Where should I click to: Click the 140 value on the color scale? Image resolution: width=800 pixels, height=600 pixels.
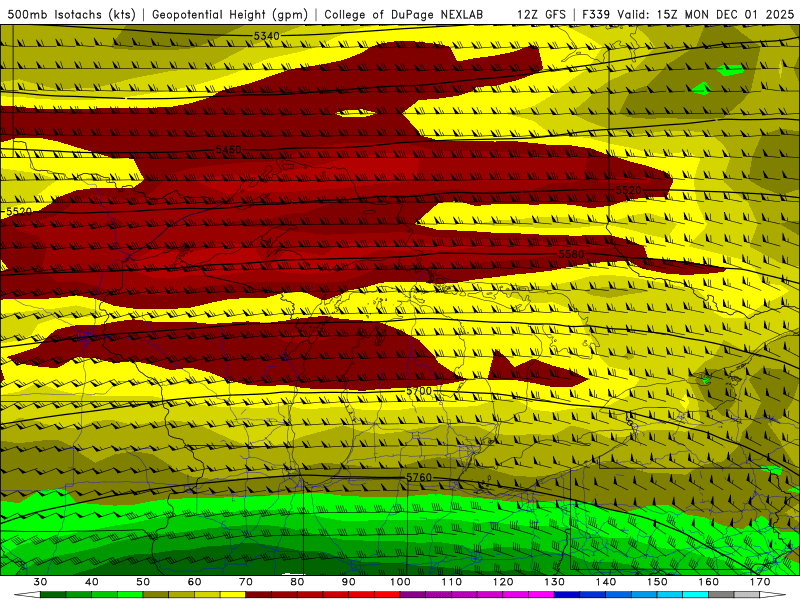(x=606, y=582)
